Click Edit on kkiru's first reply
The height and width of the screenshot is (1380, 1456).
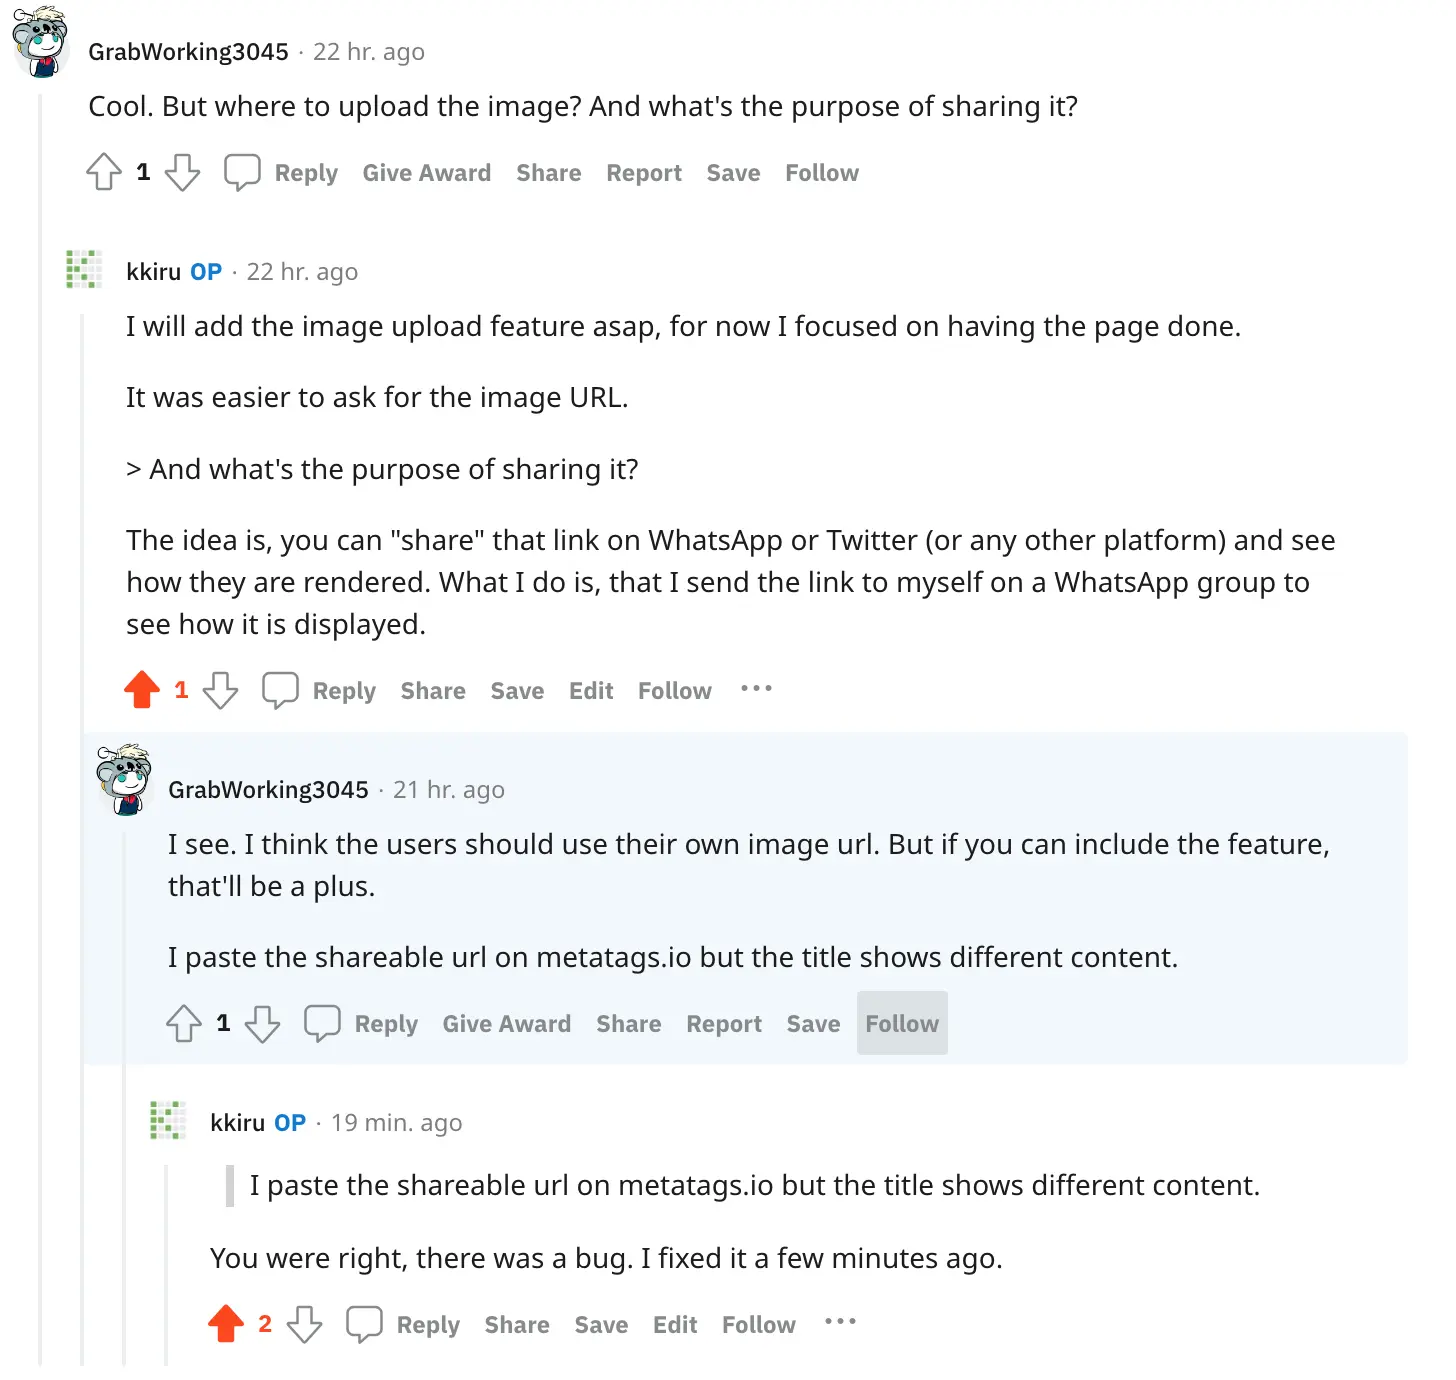point(591,690)
